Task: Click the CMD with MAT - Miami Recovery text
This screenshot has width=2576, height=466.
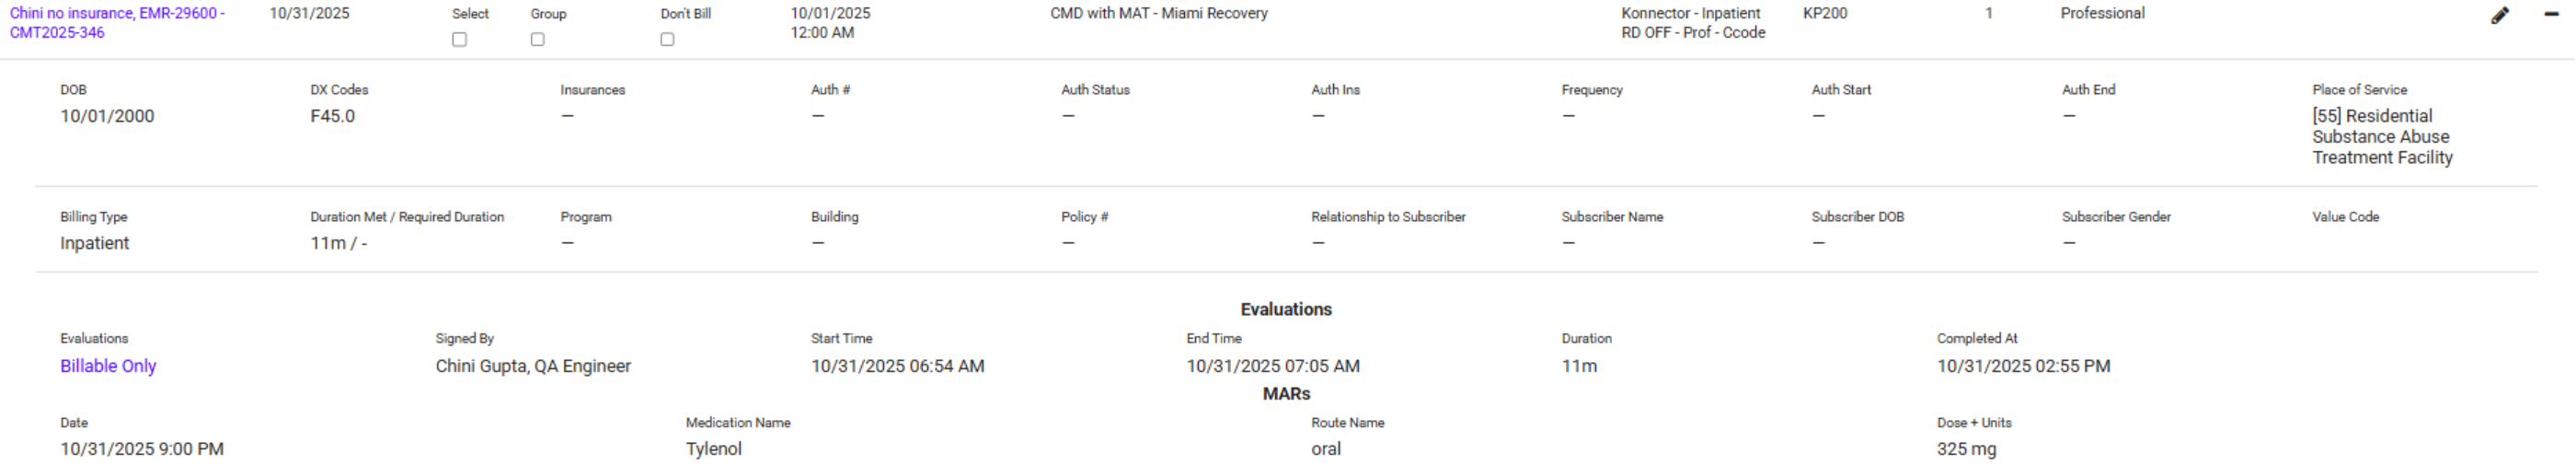Action: 1158,13
